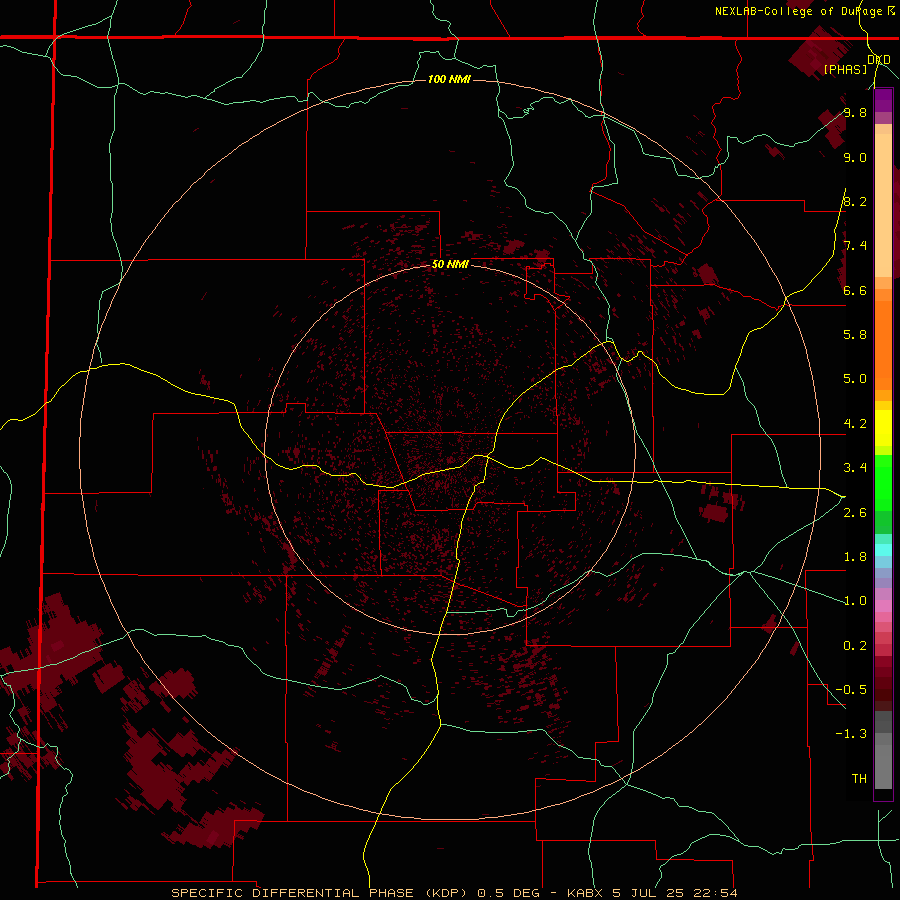Click the 9.8 value on the color scale

(x=855, y=113)
